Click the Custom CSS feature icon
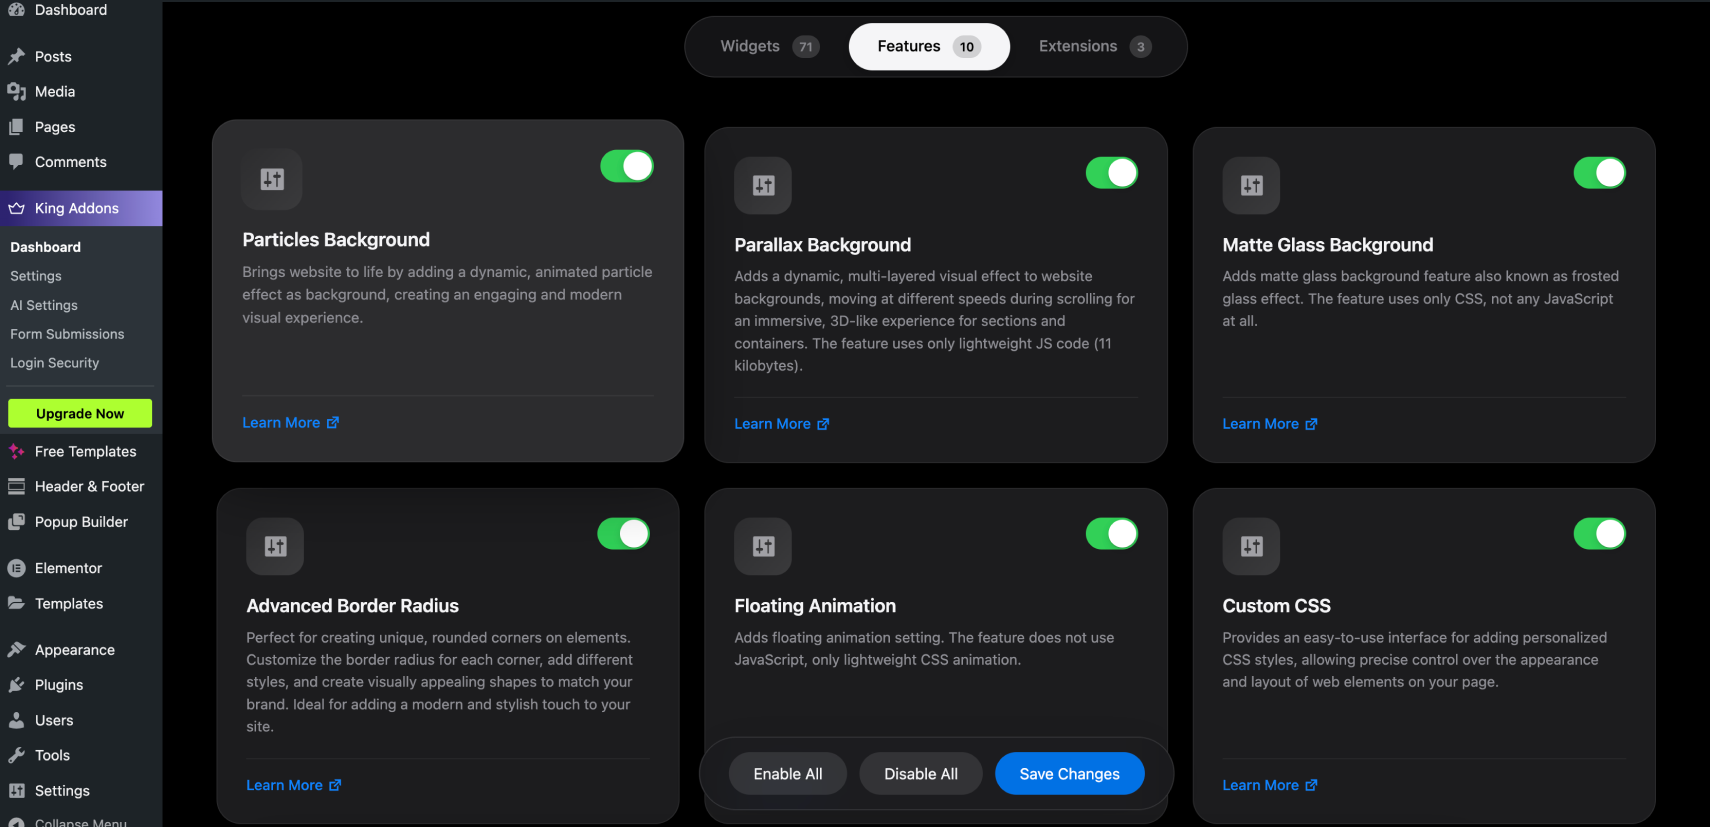 (x=1251, y=546)
